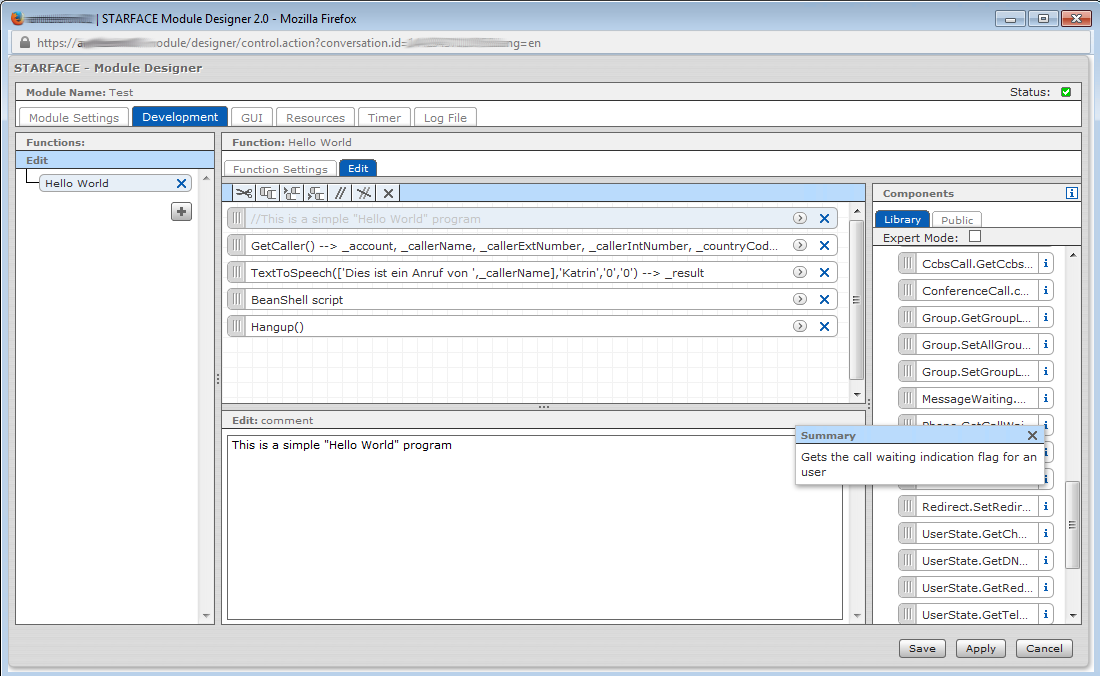Toggle the module Status checkbox

coord(1066,92)
